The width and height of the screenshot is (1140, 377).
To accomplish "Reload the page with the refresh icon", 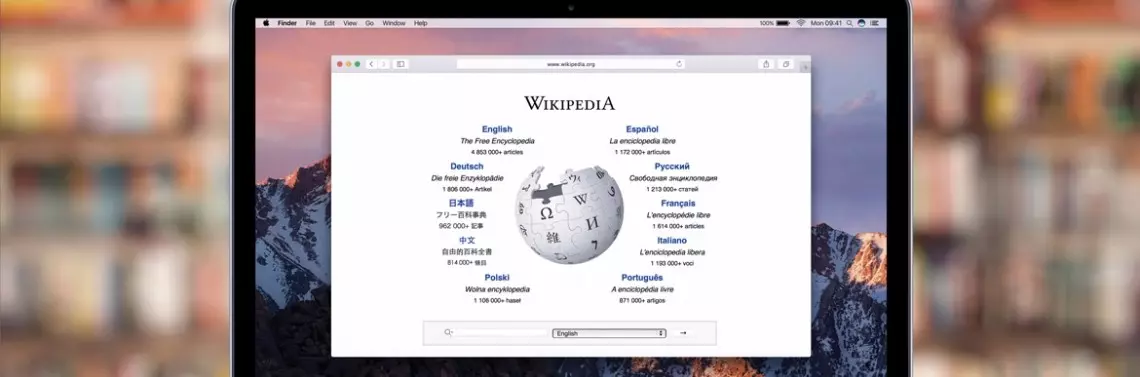I will click(679, 64).
